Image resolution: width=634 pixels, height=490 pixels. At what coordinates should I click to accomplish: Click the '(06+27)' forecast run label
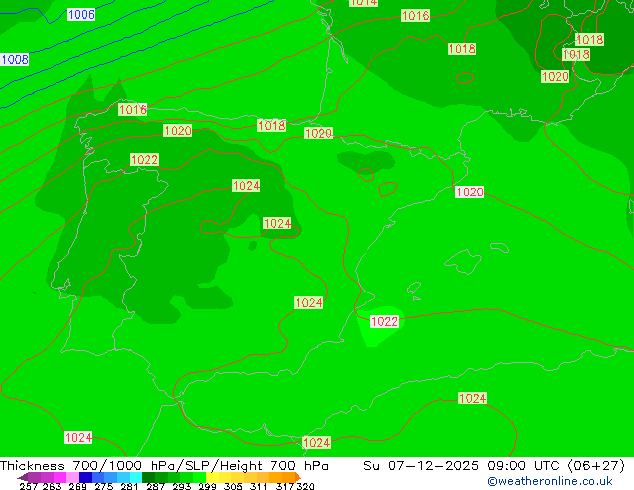[596, 466]
